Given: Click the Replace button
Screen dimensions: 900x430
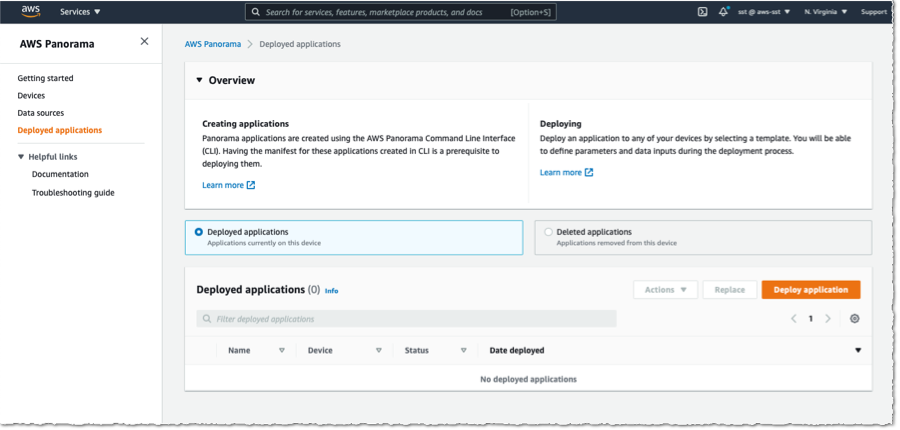Looking at the screenshot, I should (x=730, y=290).
